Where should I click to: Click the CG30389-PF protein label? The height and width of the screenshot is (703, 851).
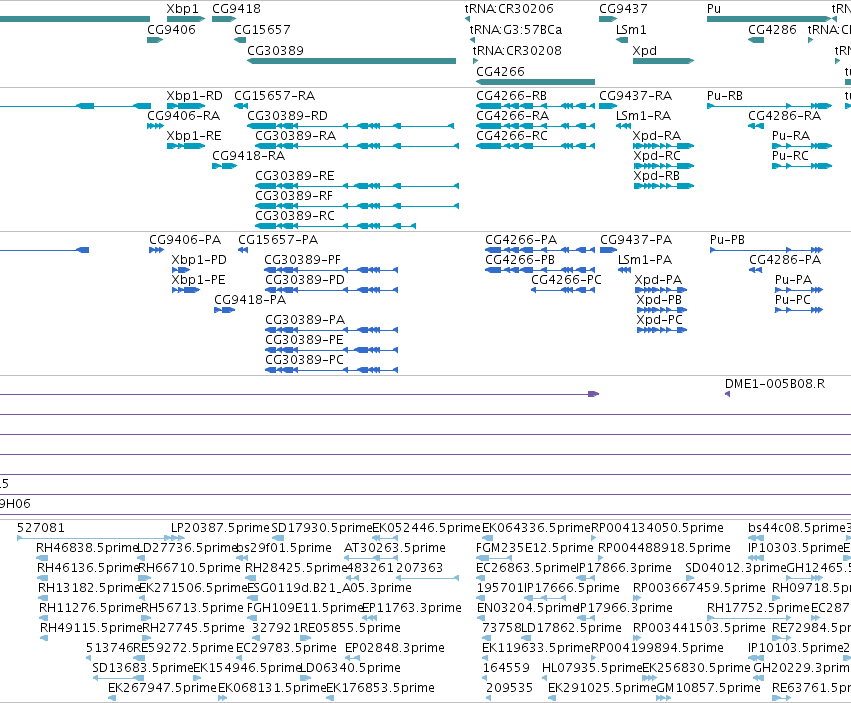[x=303, y=260]
